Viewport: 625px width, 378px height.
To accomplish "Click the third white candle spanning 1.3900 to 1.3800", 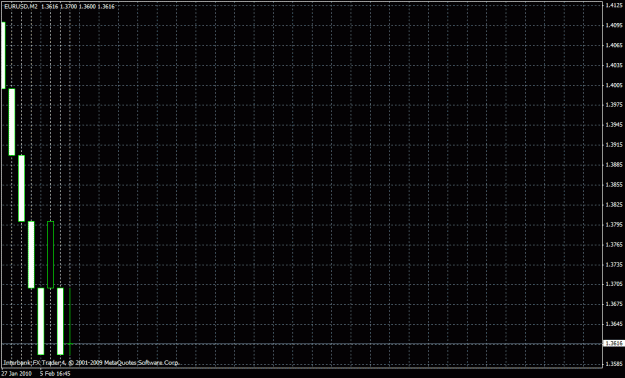I will pos(22,188).
